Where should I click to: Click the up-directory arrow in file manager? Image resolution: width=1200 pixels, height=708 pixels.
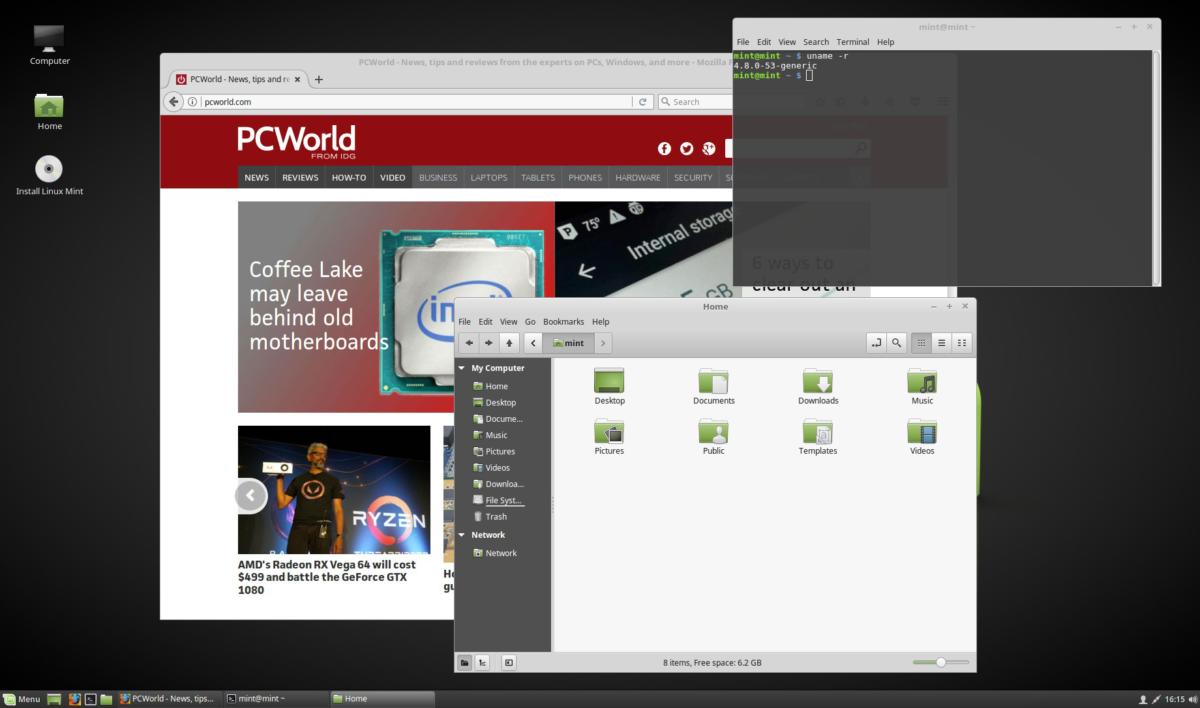[509, 343]
